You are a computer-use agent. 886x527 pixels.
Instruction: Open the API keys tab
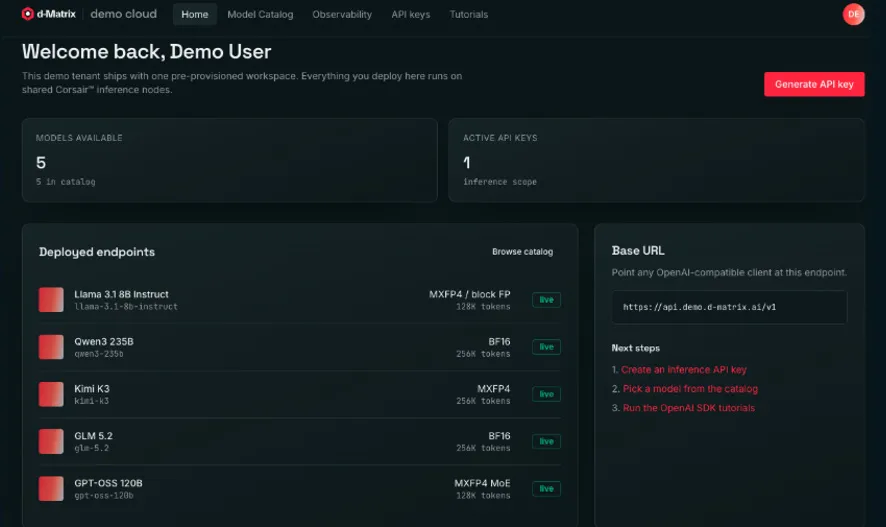click(x=411, y=15)
